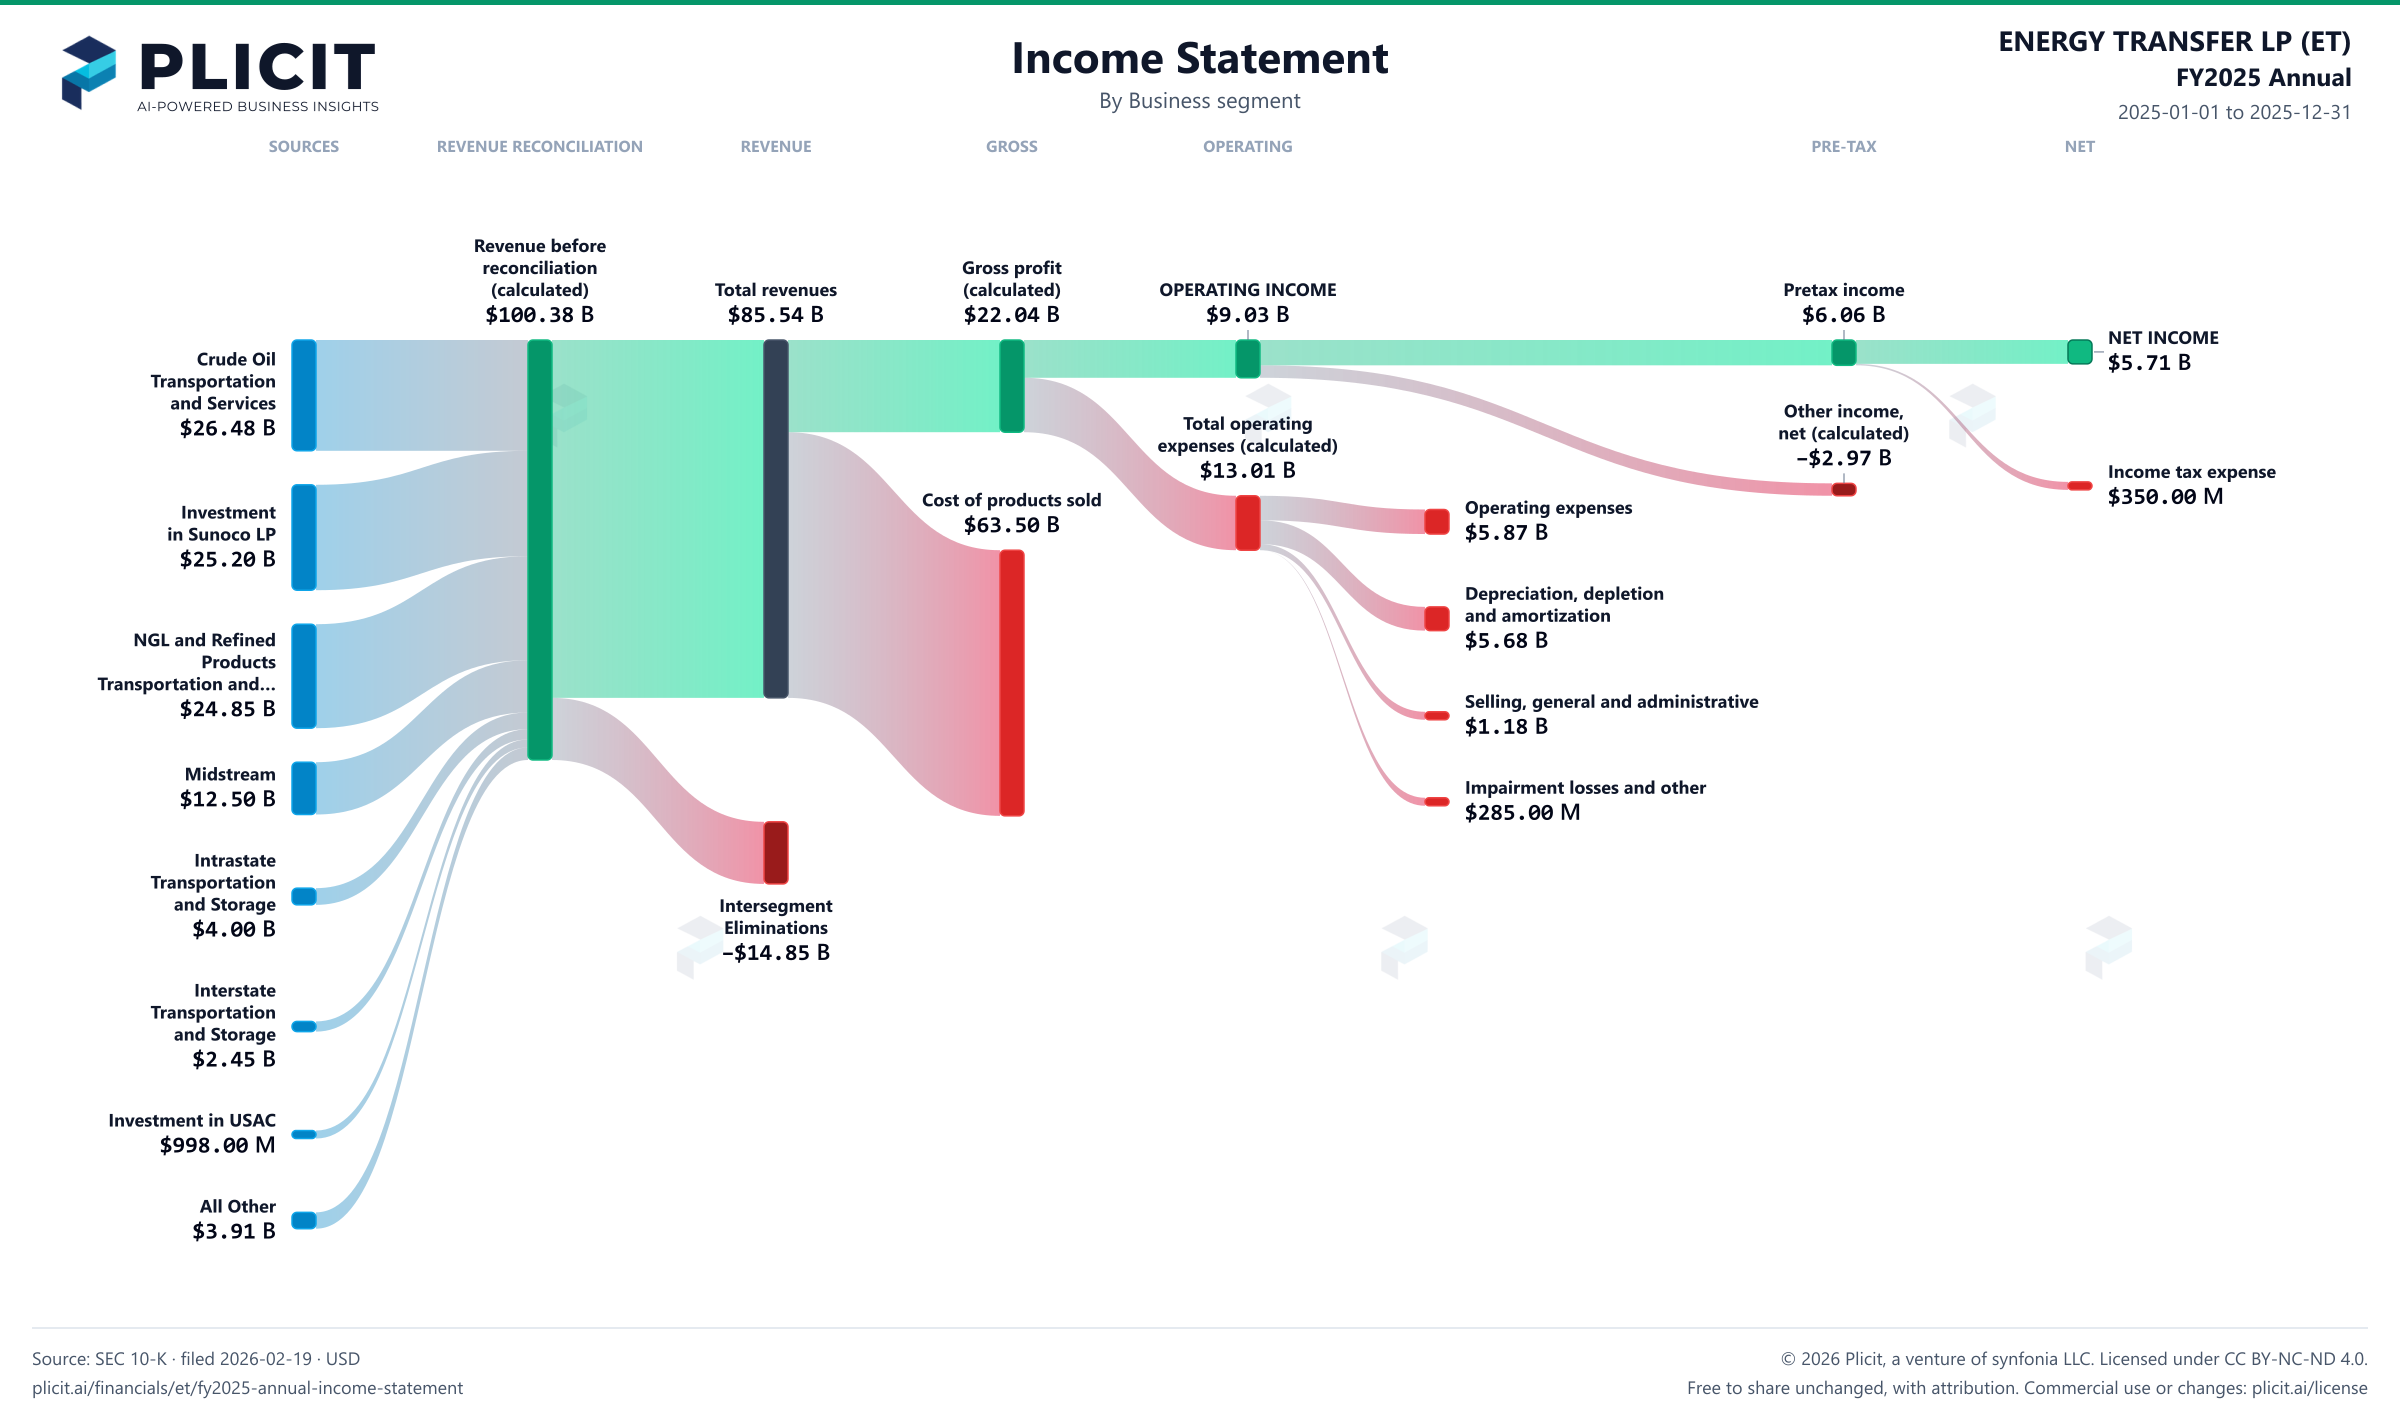This screenshot has width=2400, height=1419.
Task: Click the Operating expenses red node
Action: click(1437, 521)
